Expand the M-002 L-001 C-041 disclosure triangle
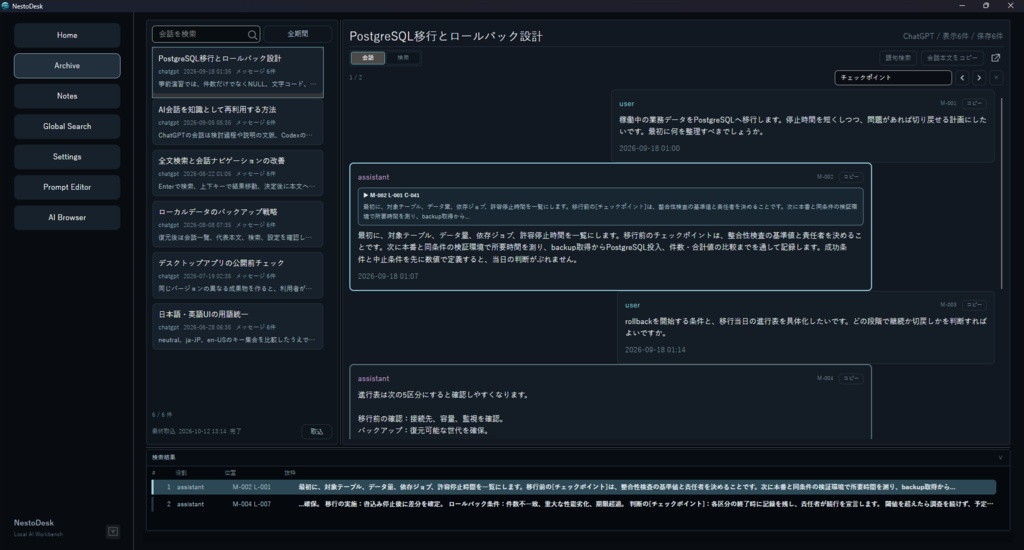 tap(366, 195)
